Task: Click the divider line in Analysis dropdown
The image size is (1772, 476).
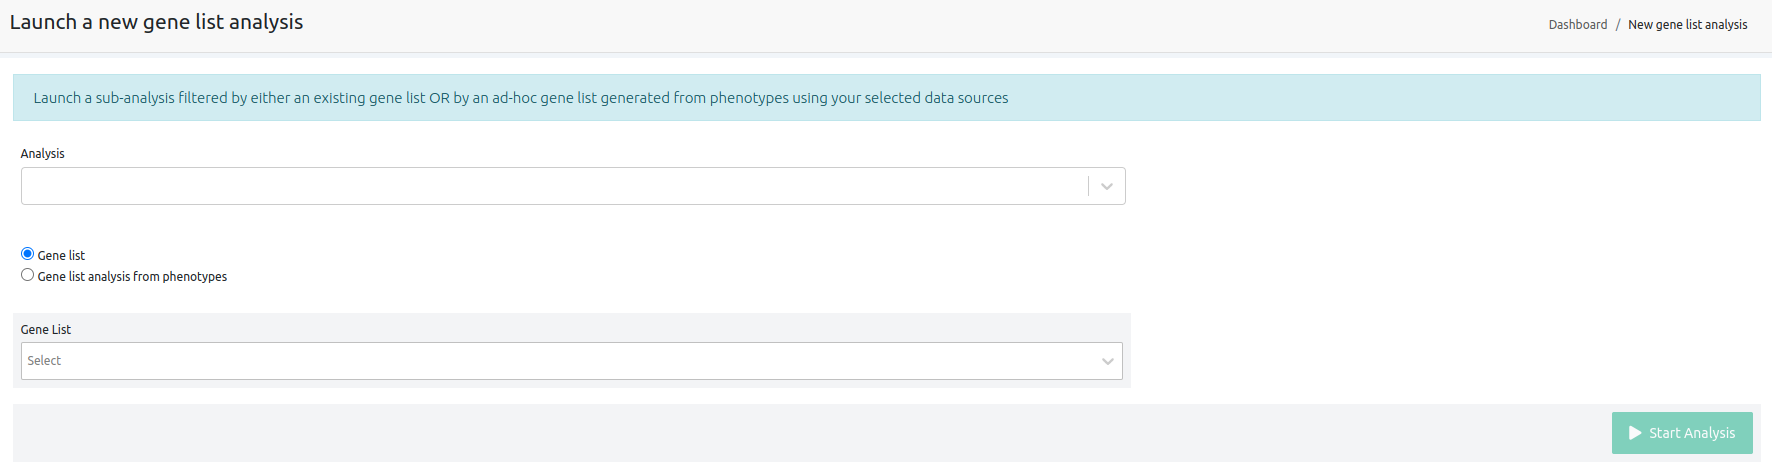Action: click(1088, 187)
